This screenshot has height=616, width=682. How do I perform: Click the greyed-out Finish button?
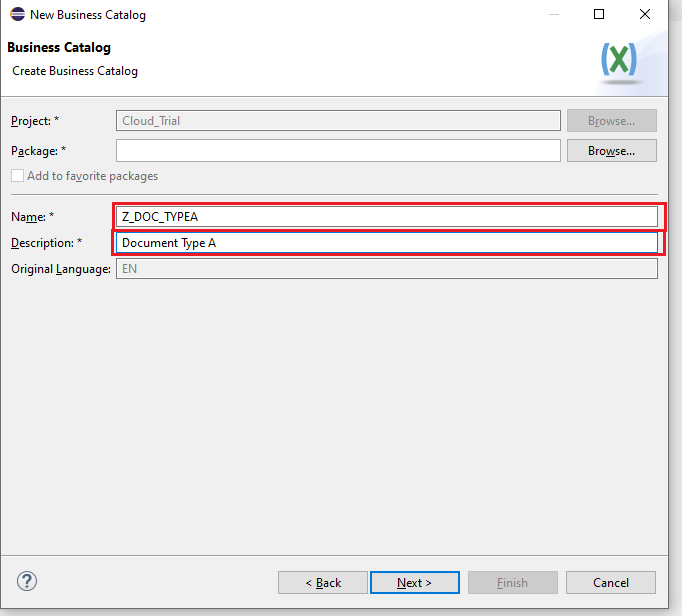pyautogui.click(x=513, y=583)
